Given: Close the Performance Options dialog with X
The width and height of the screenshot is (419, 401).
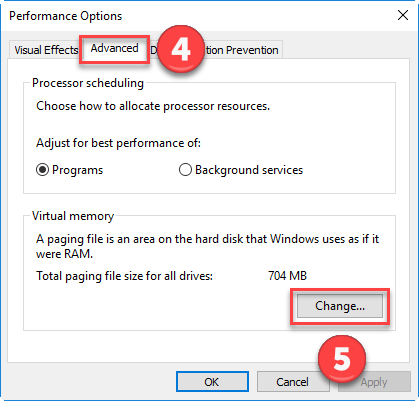Looking at the screenshot, I should click(403, 15).
